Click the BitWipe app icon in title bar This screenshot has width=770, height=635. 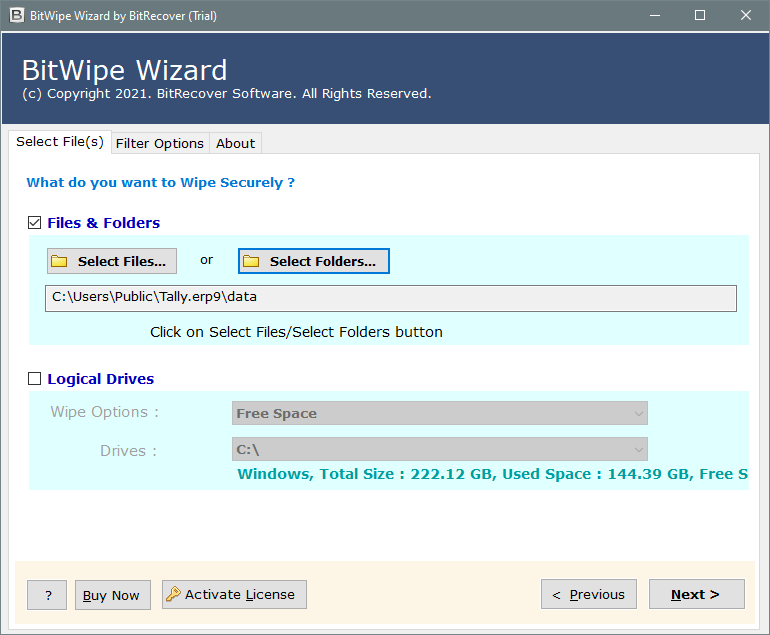click(17, 15)
